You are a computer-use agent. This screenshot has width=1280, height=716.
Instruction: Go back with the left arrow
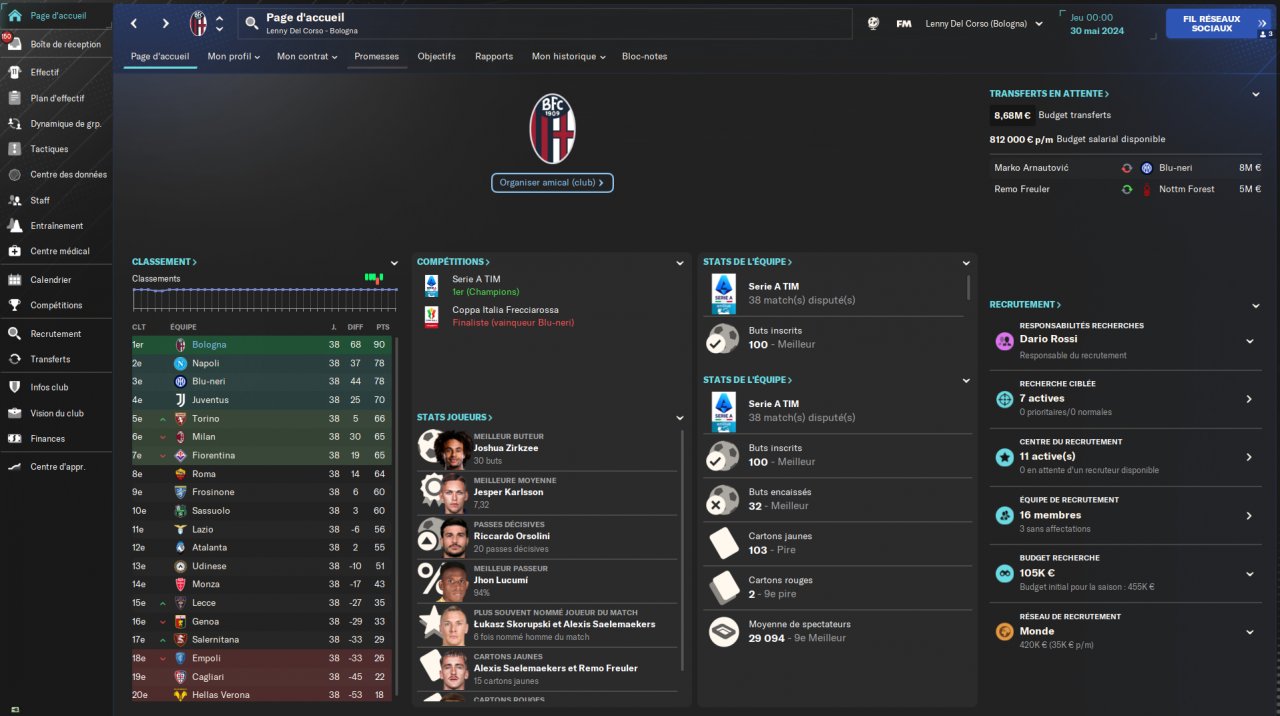coord(134,24)
